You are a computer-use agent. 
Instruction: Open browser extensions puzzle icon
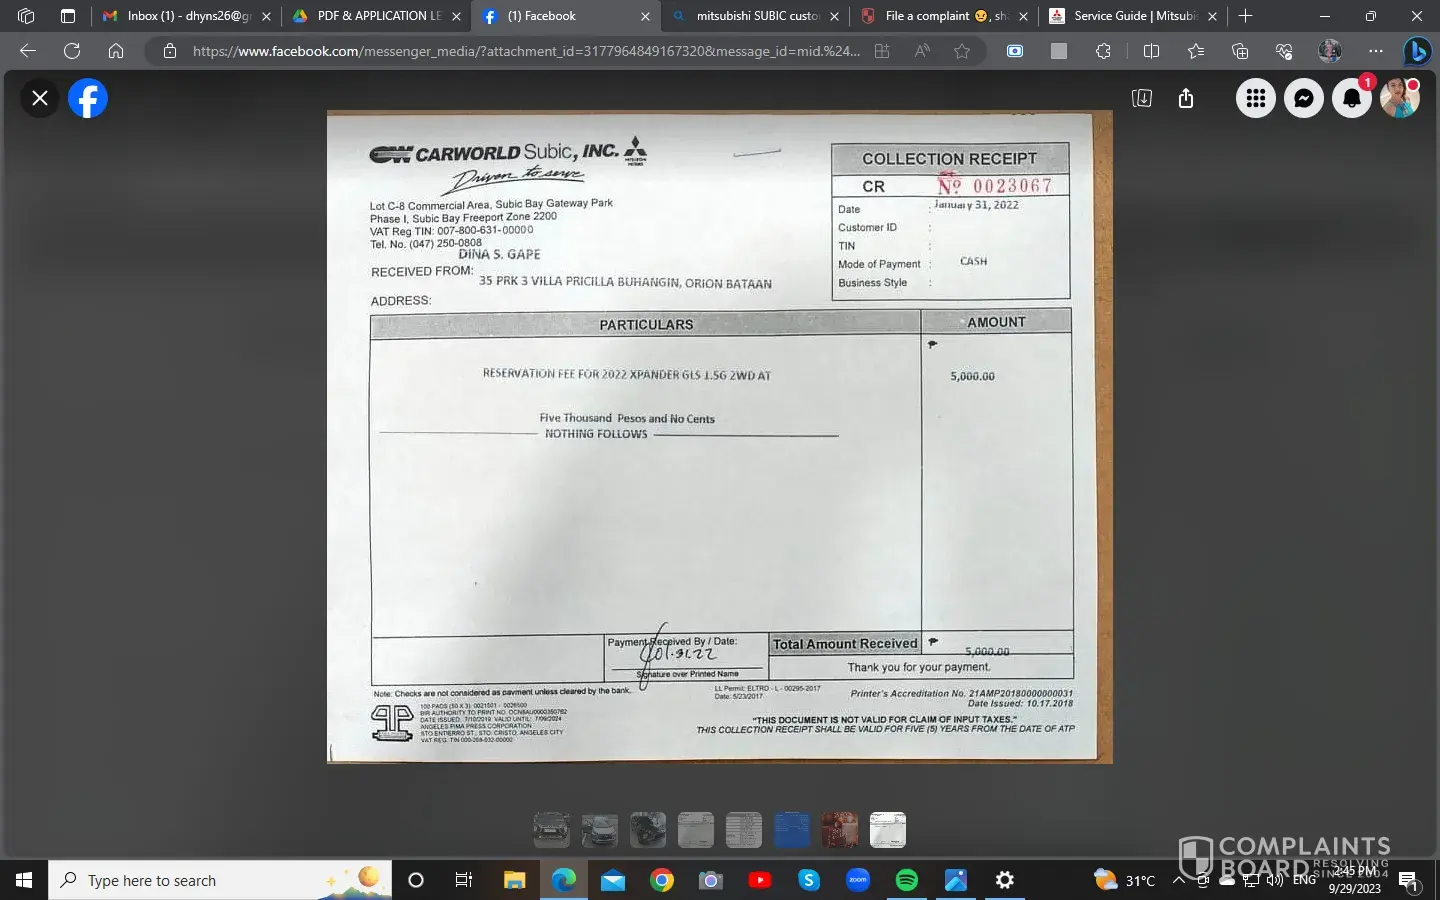pyautogui.click(x=1103, y=51)
